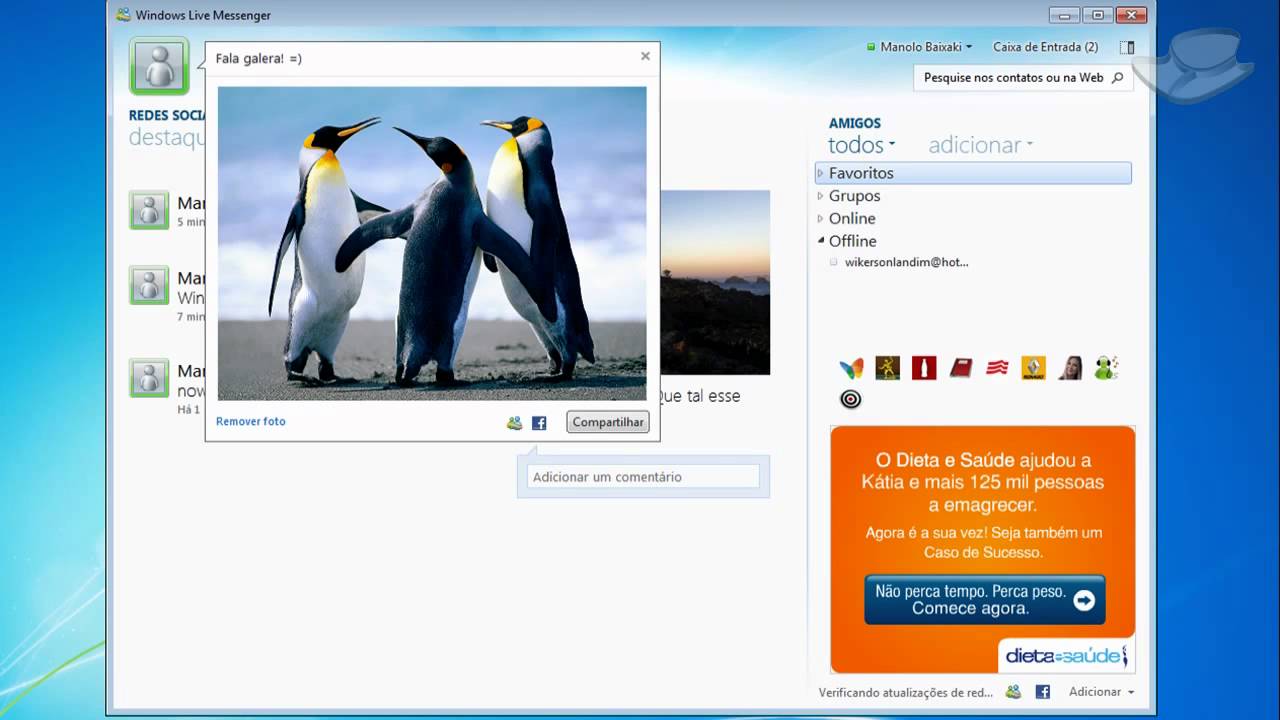Click the Verificando atualizações de red... status text
1280x720 pixels.
click(x=906, y=692)
